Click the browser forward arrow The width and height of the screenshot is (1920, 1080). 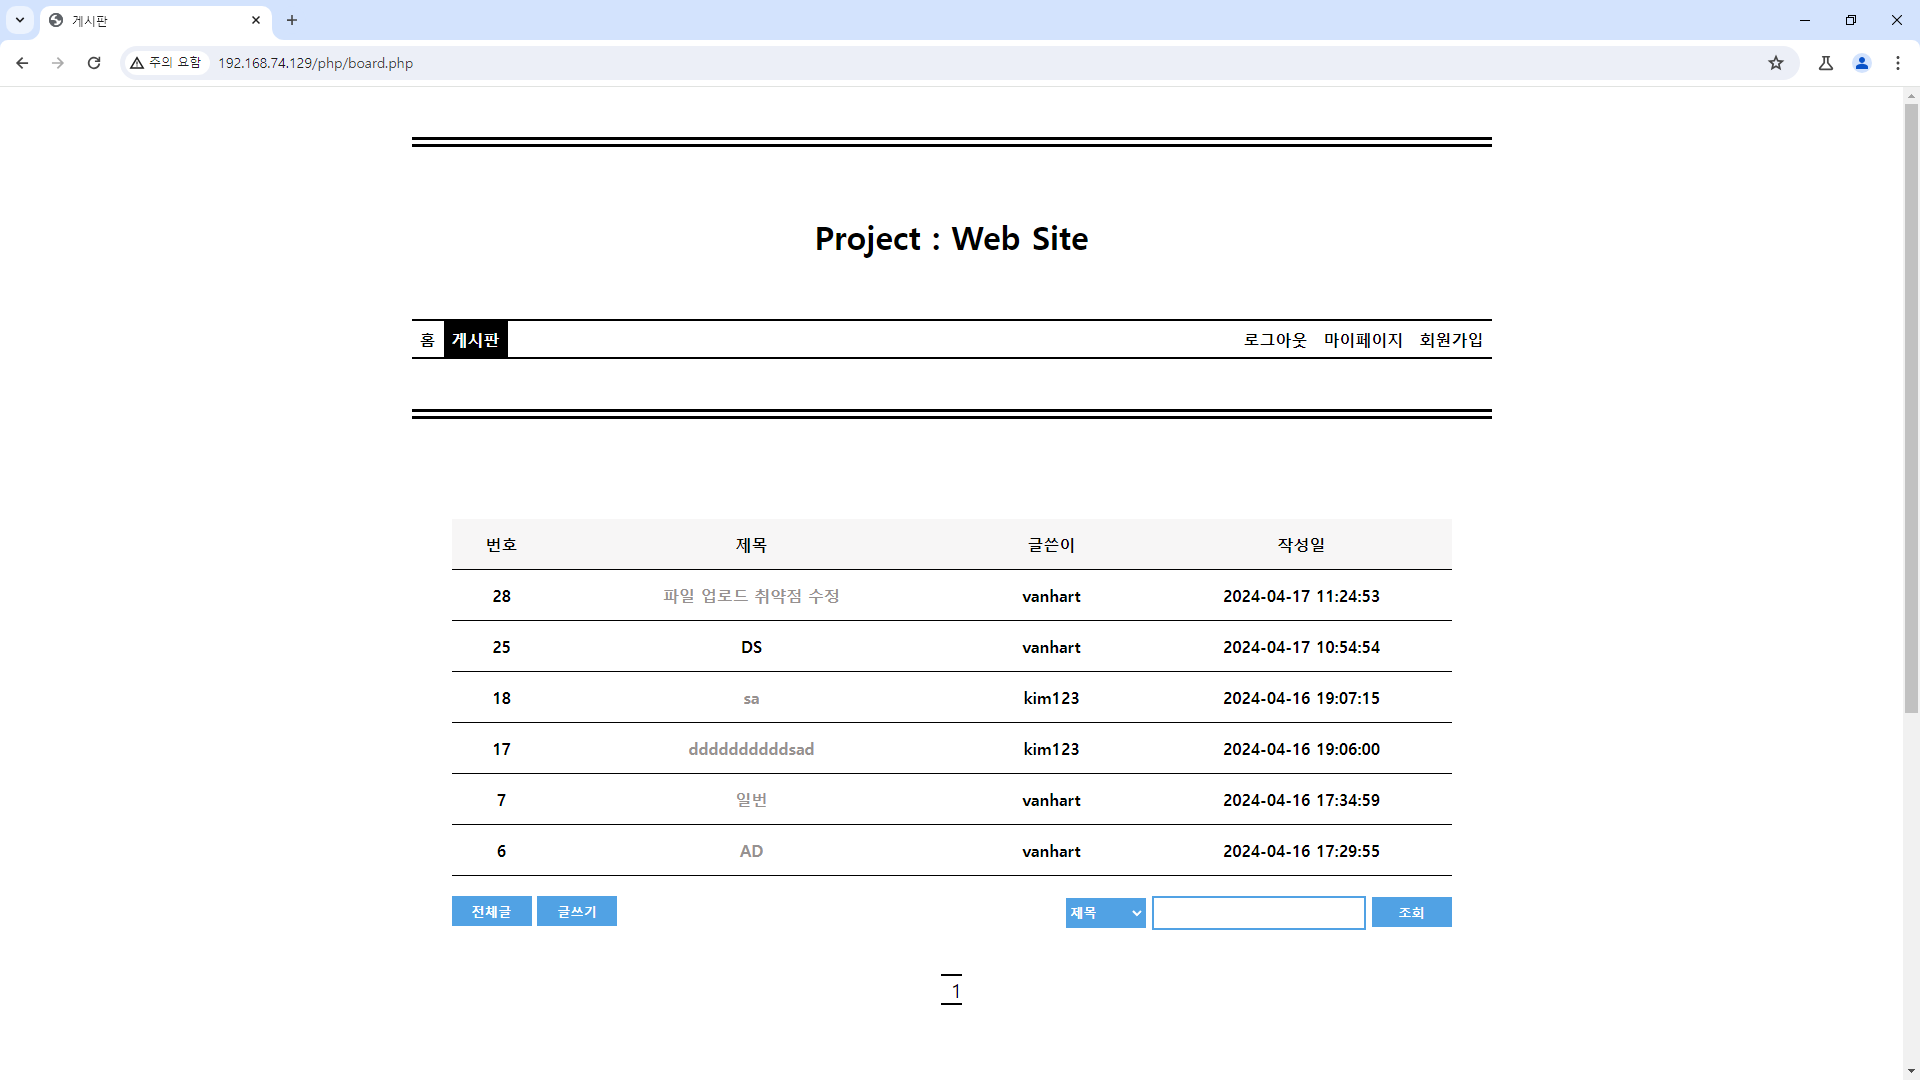[x=58, y=63]
